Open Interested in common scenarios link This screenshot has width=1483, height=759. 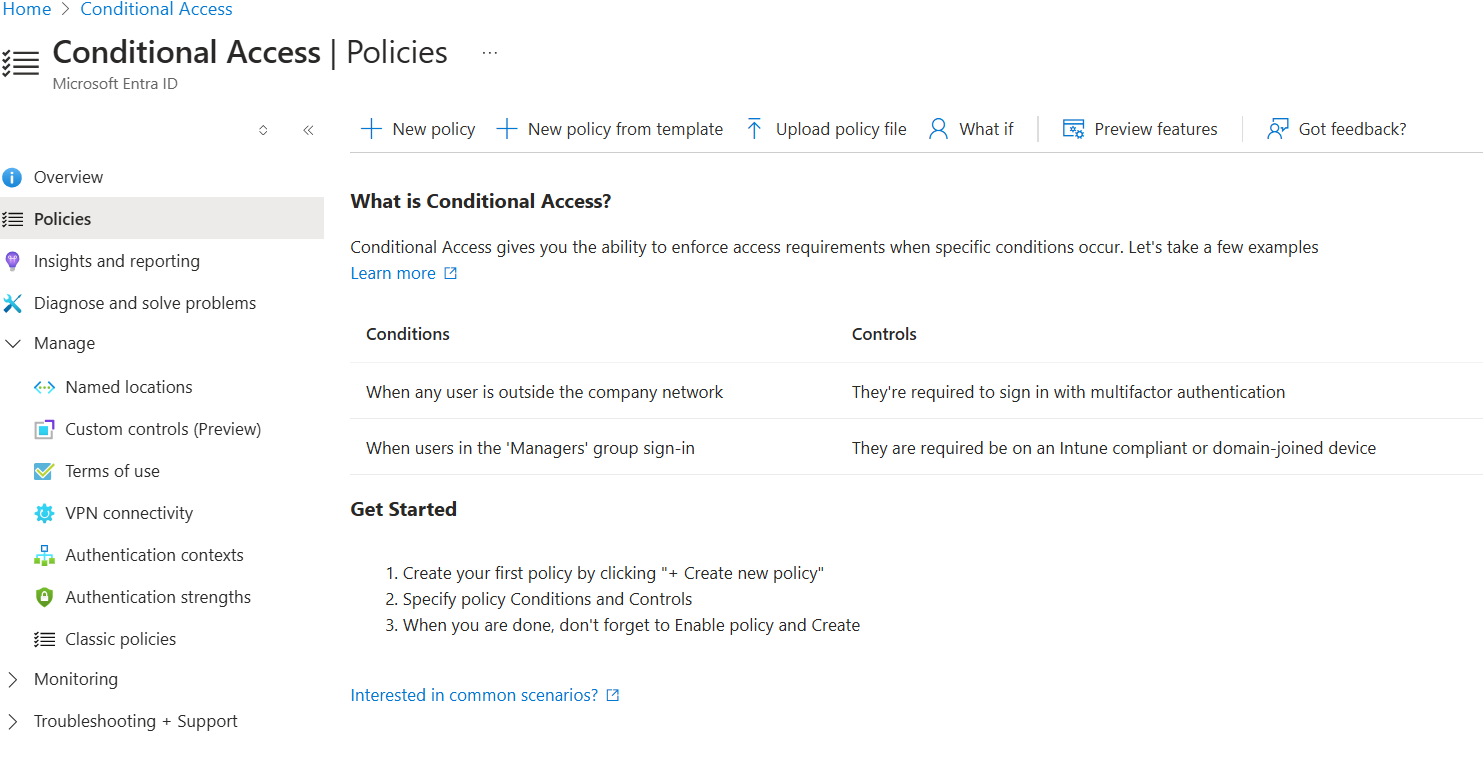474,695
